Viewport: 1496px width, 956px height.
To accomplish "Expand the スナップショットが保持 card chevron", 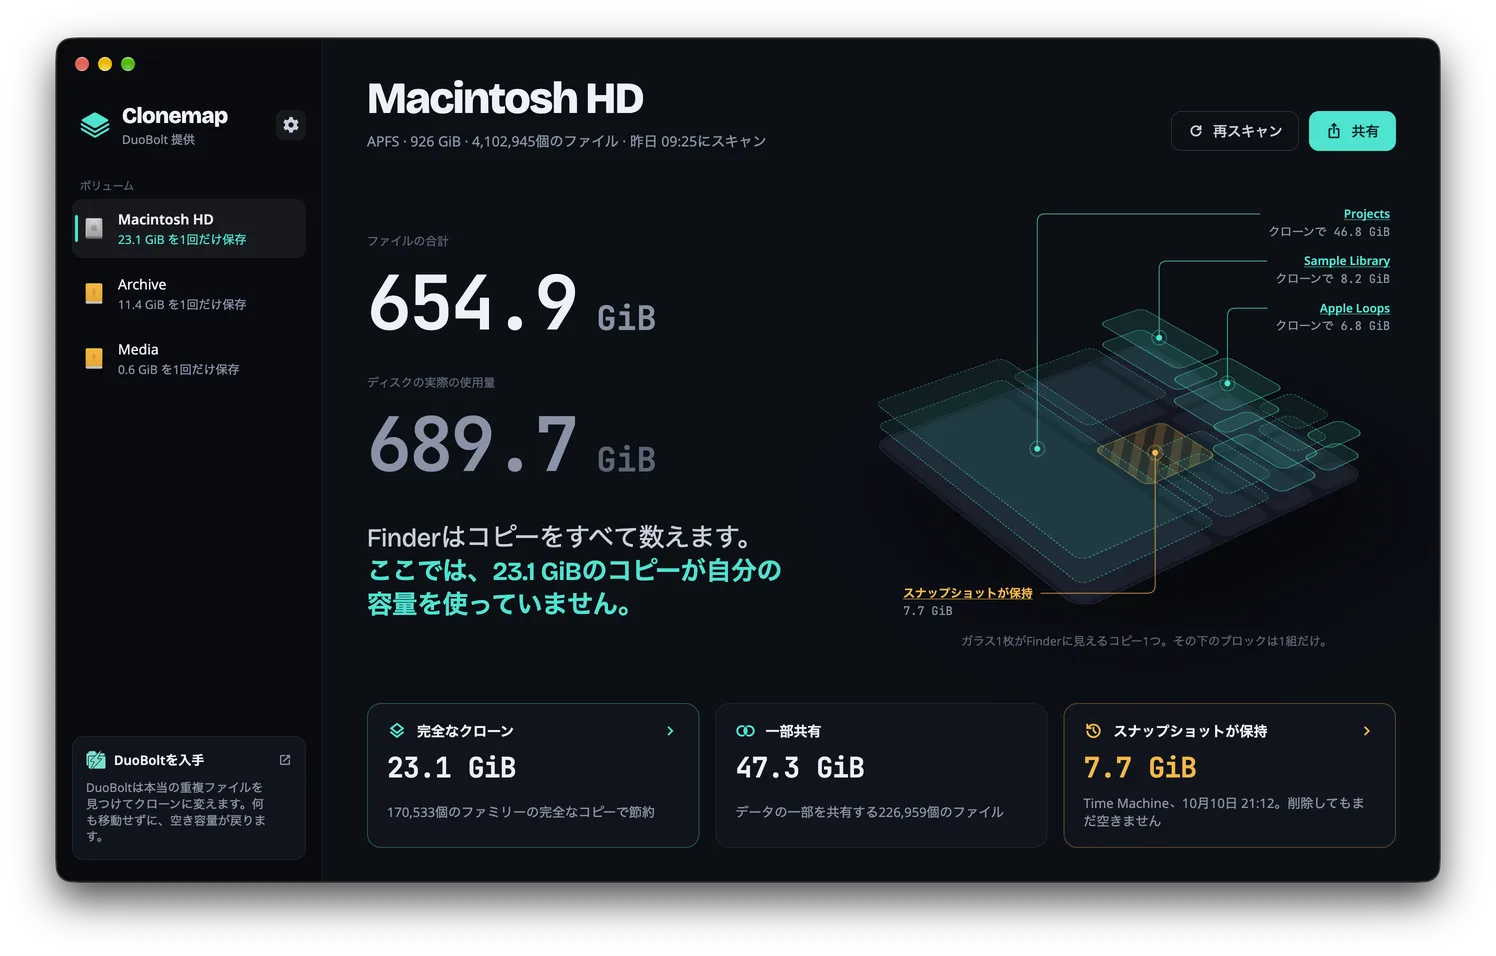I will coord(1367,731).
